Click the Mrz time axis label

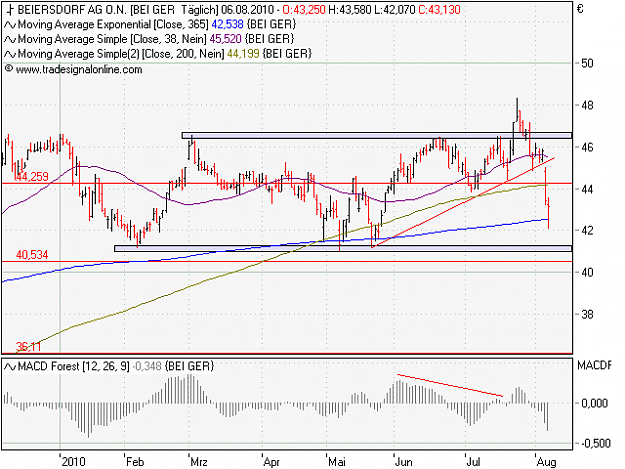click(199, 462)
